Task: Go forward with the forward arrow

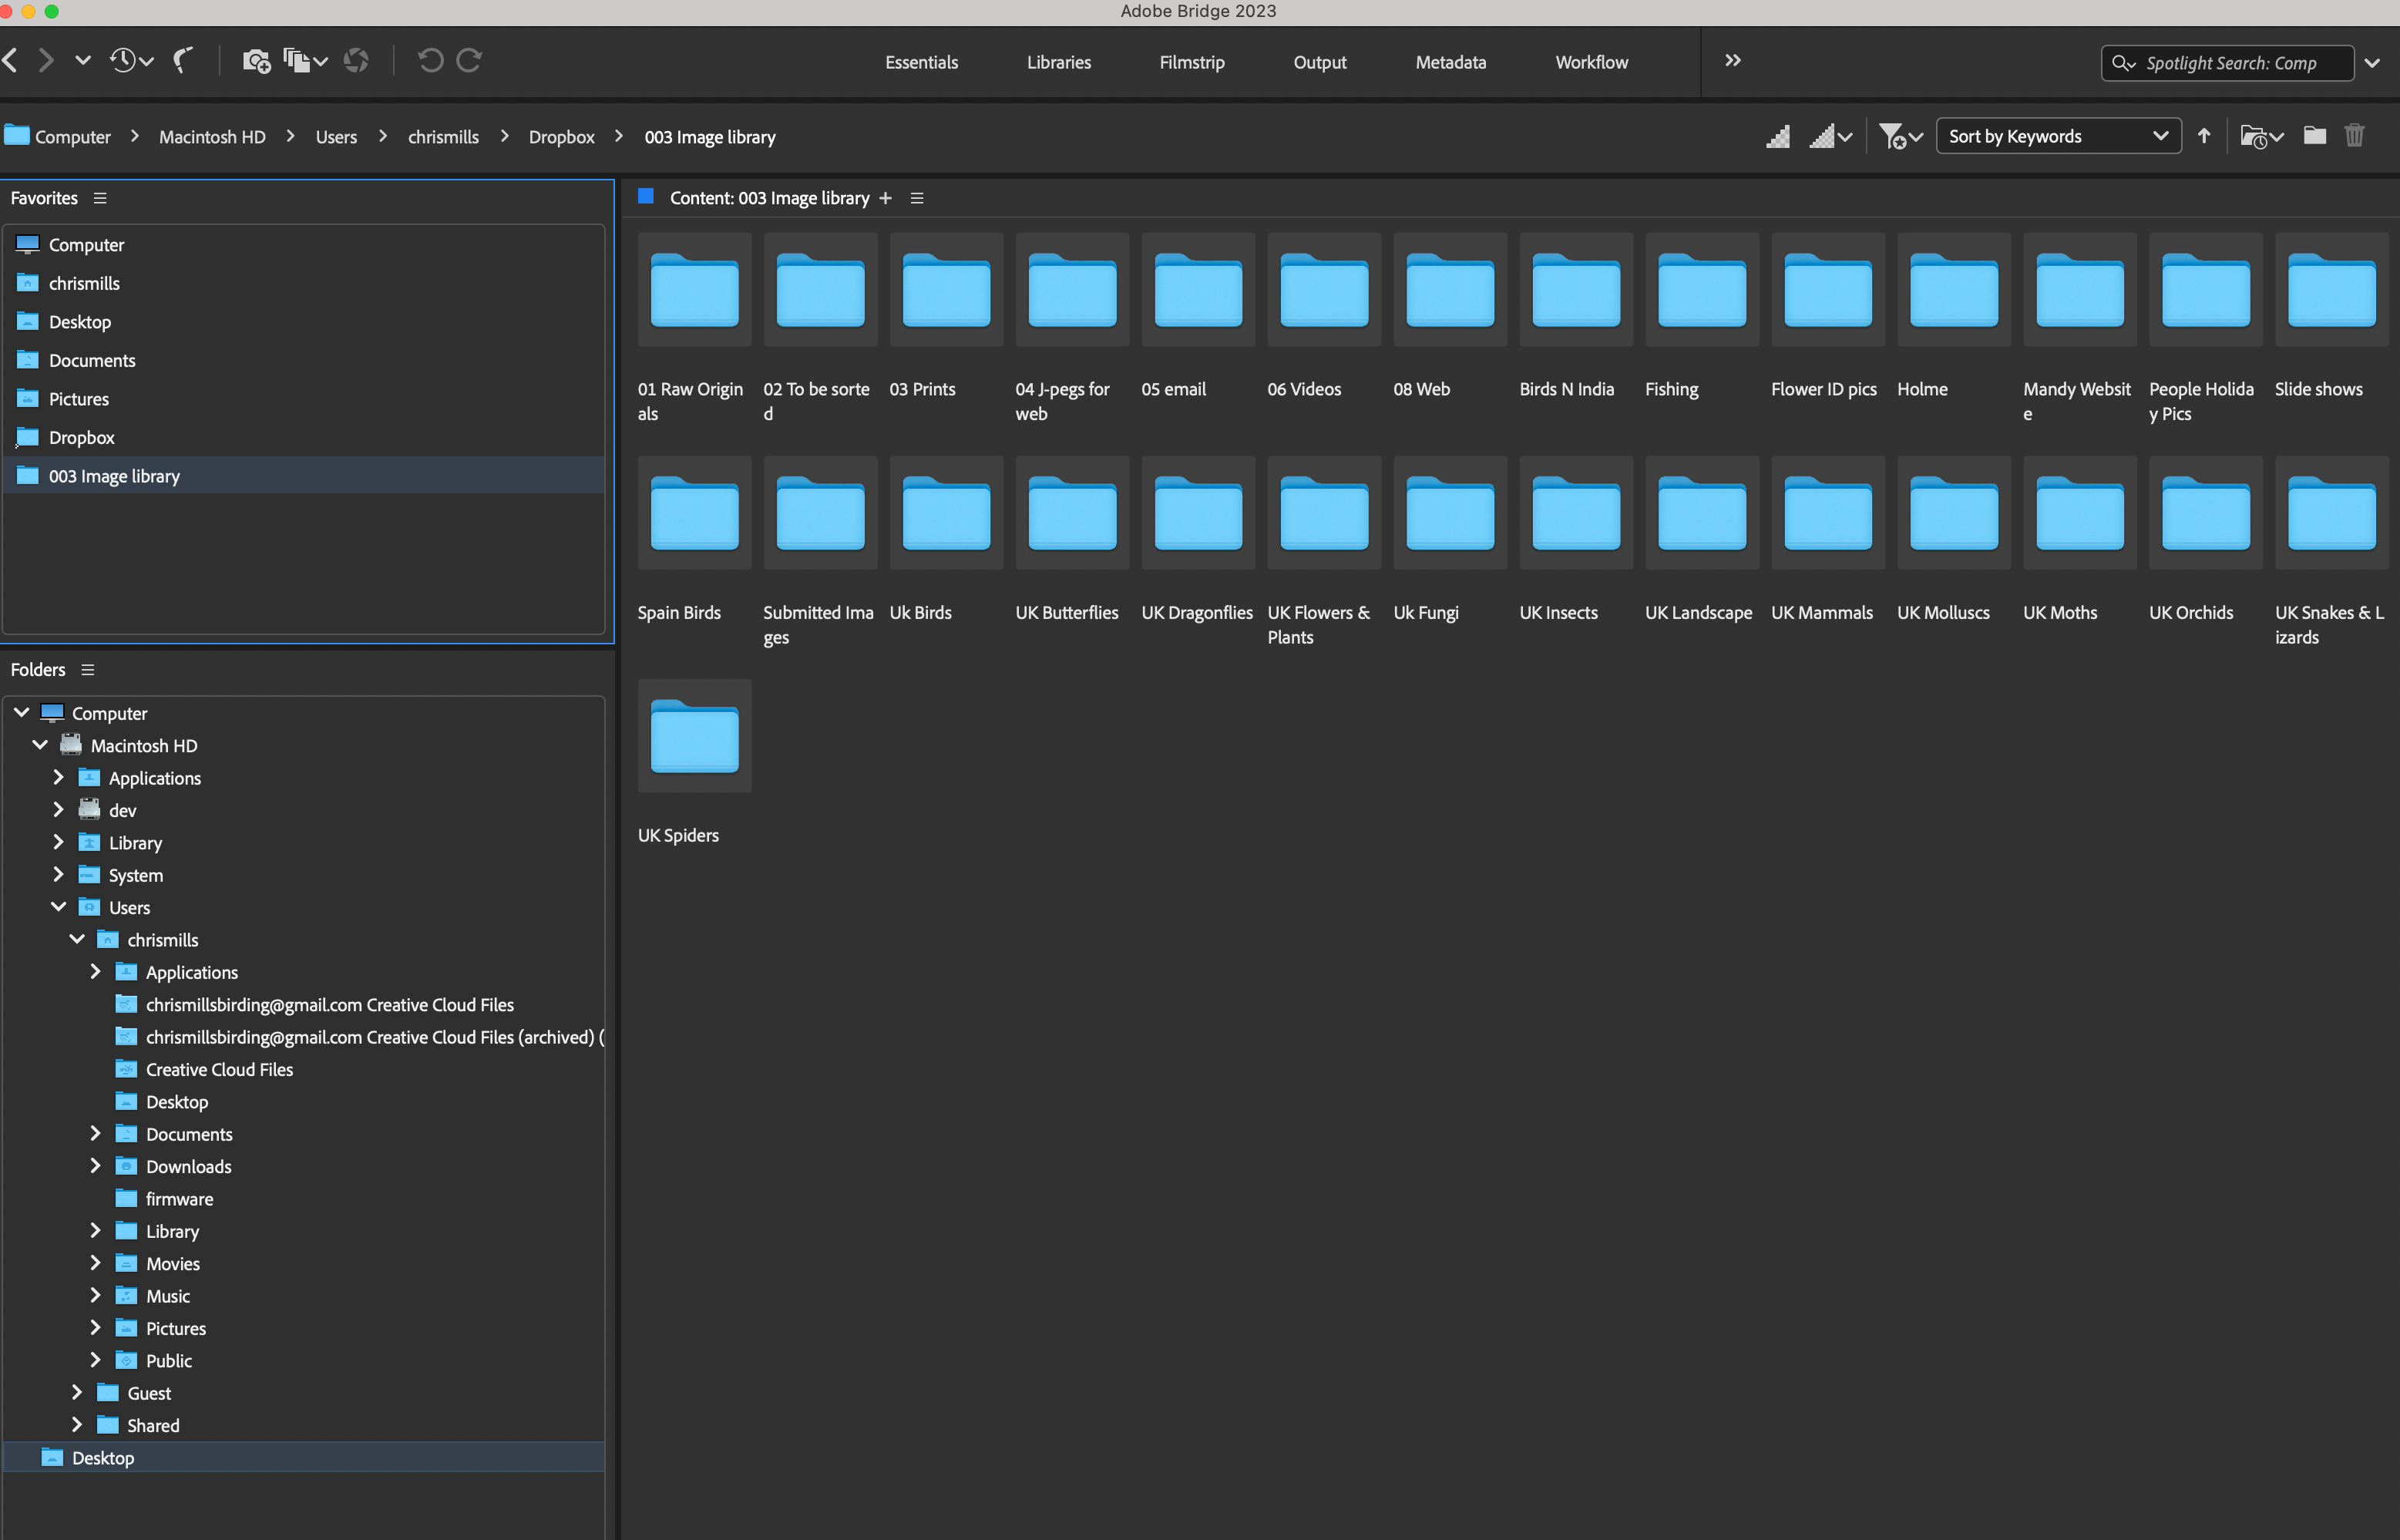Action: pyautogui.click(x=46, y=60)
